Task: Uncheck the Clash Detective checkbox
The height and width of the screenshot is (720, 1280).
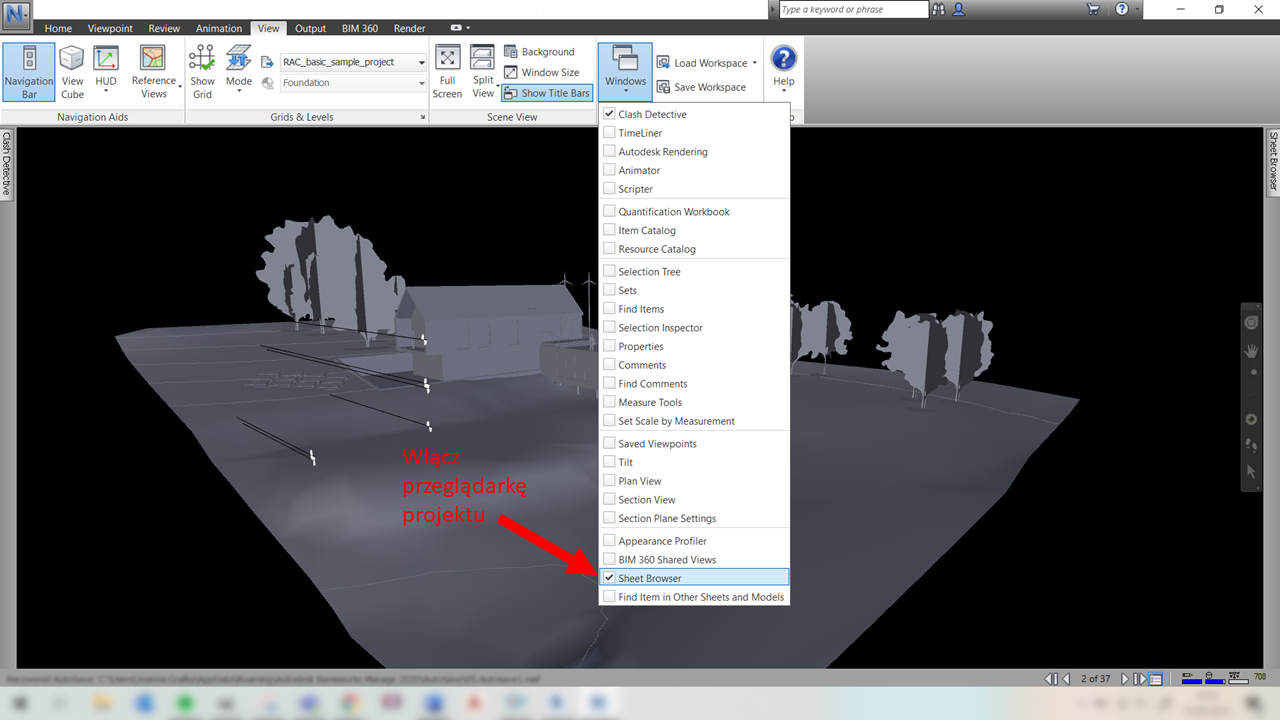Action: click(610, 114)
